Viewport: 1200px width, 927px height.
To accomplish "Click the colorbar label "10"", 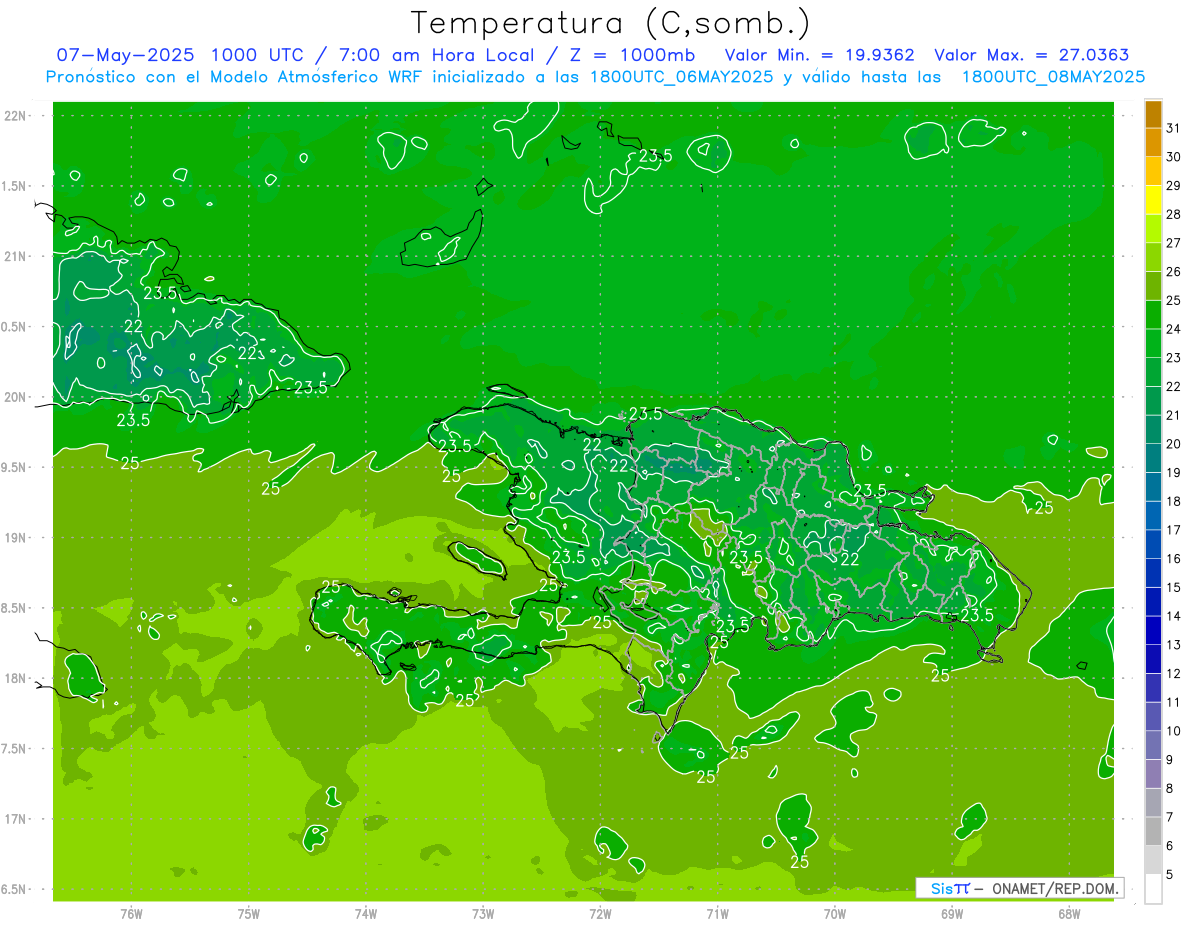I will (x=1174, y=731).
